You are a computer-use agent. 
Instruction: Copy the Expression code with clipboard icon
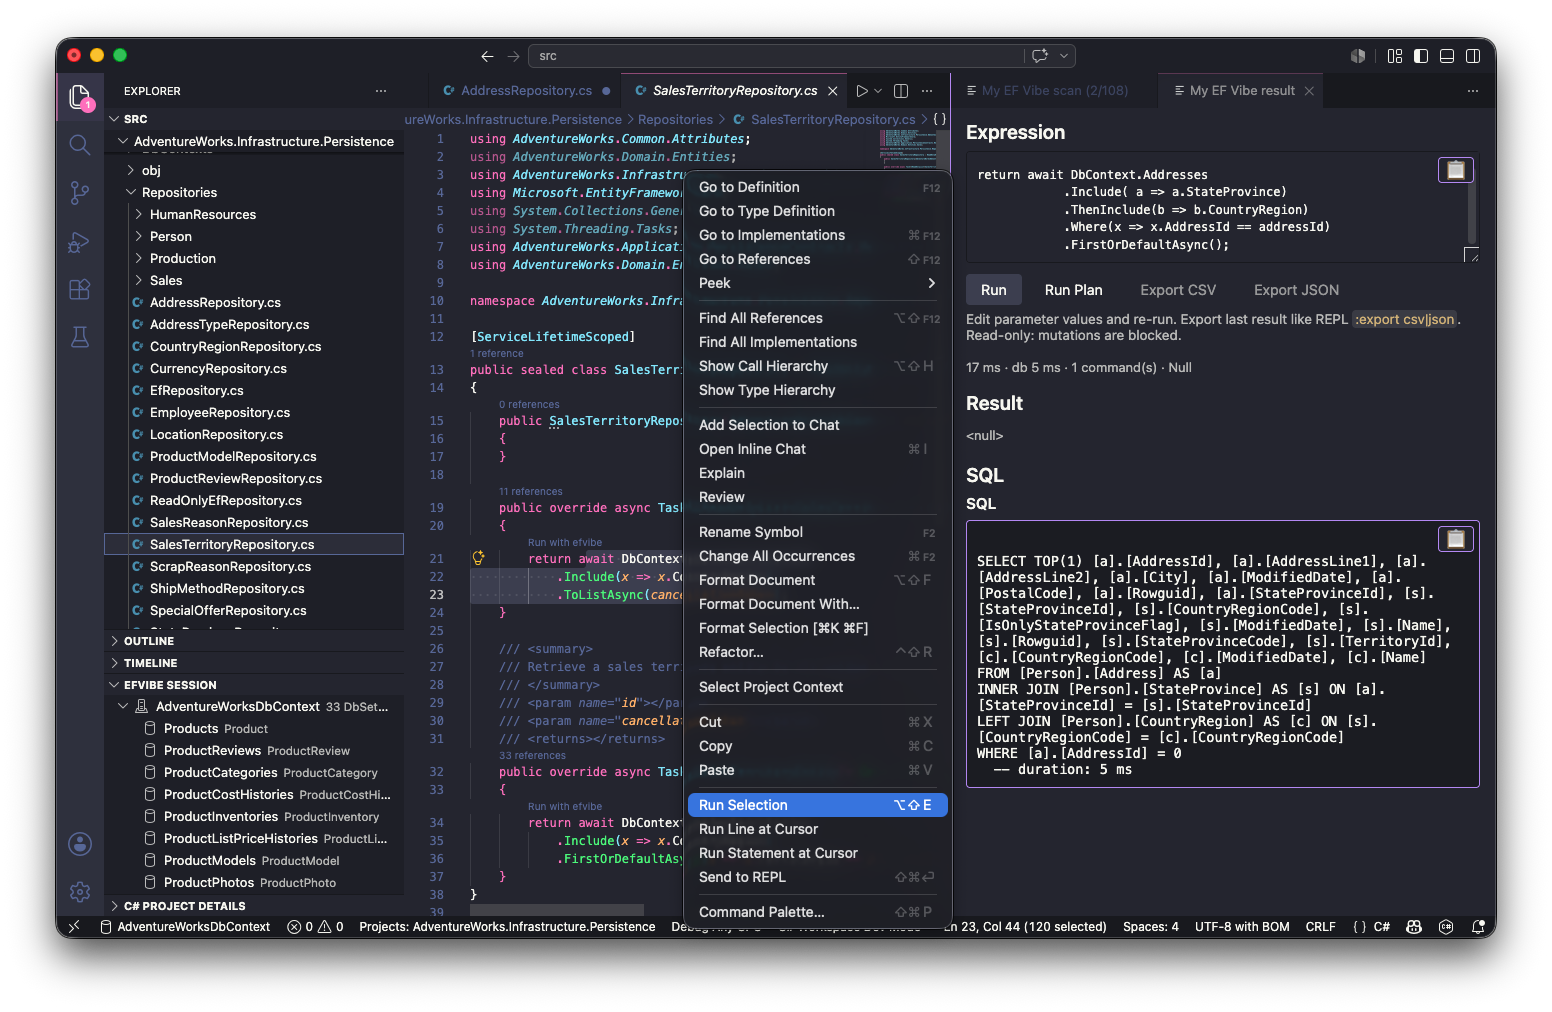point(1456,170)
